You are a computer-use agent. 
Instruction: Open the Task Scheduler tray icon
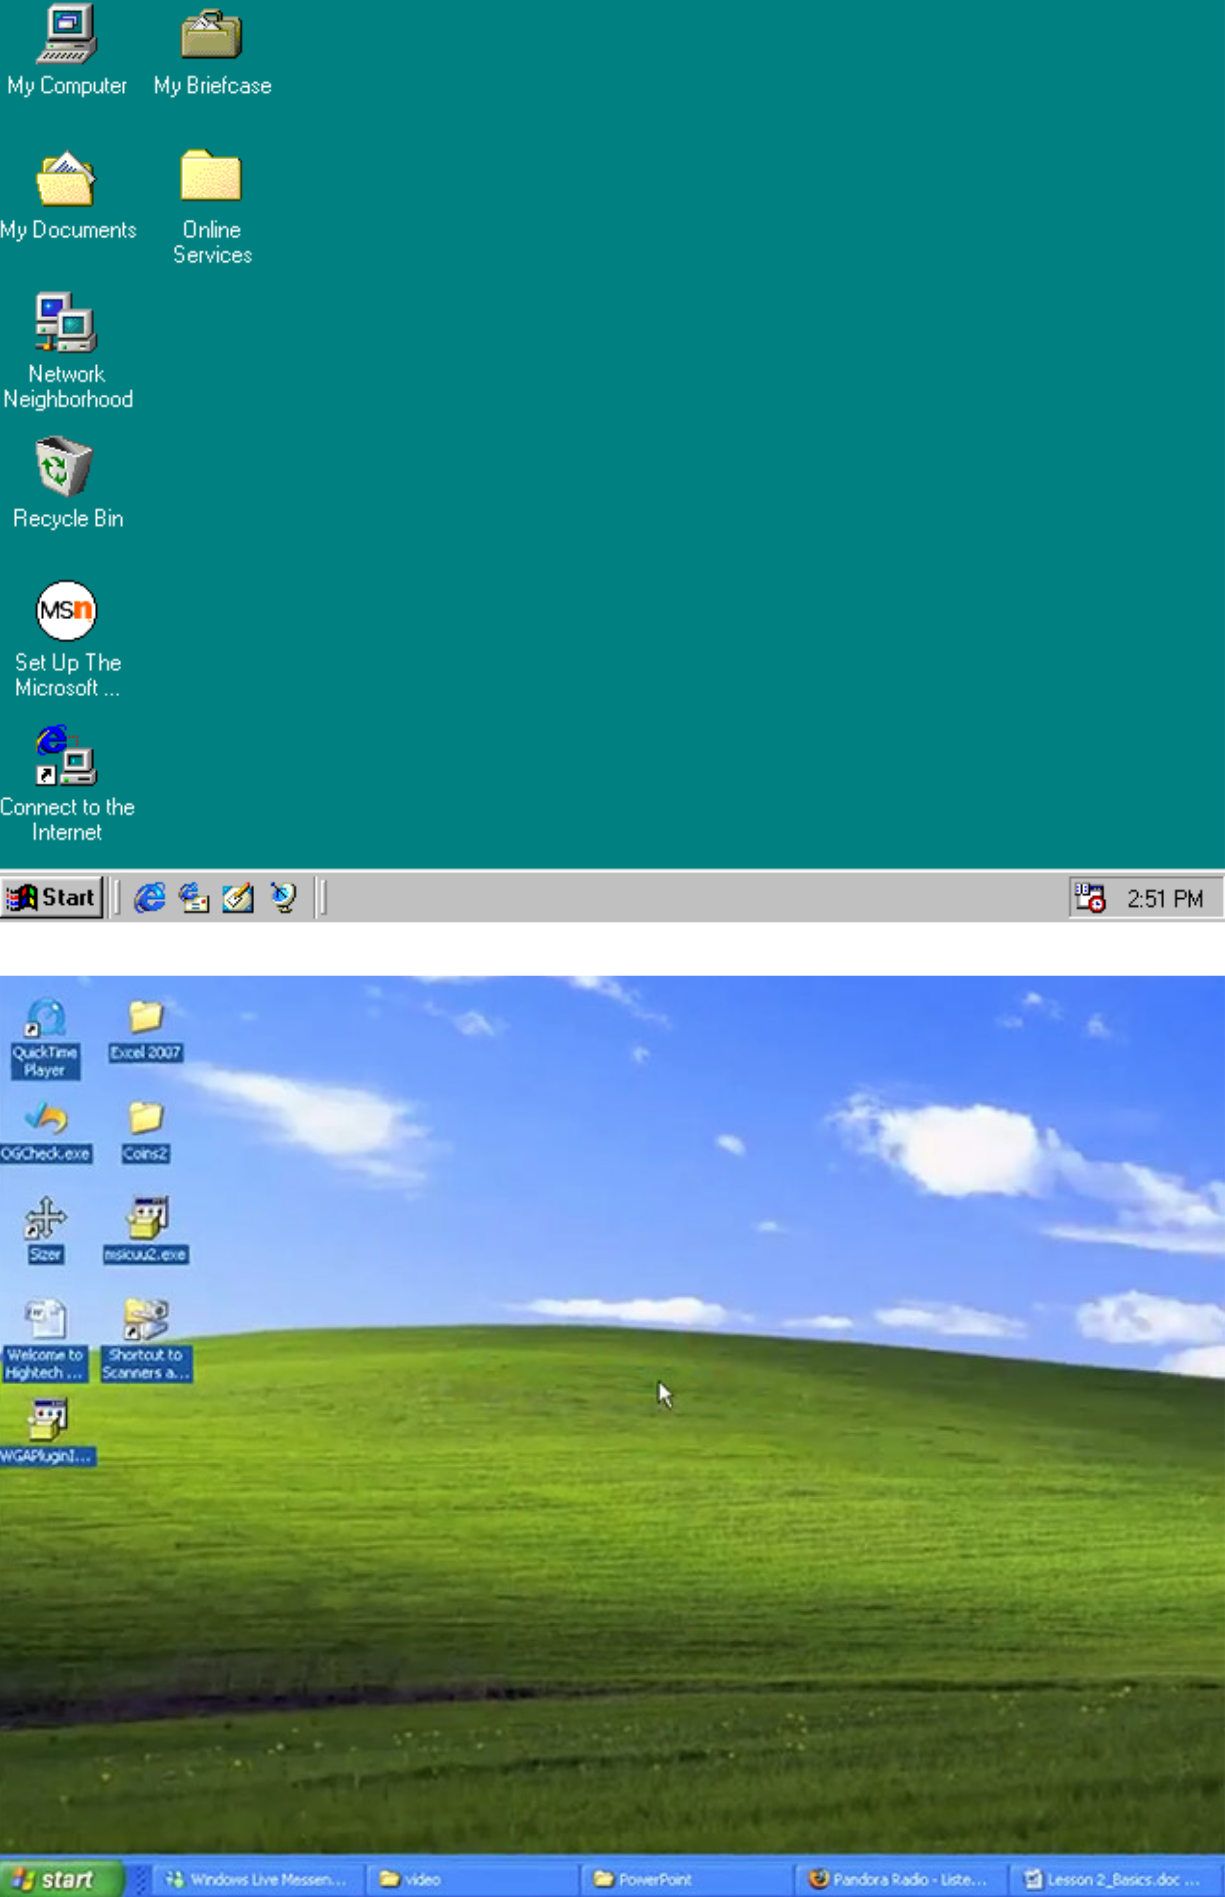point(1090,898)
